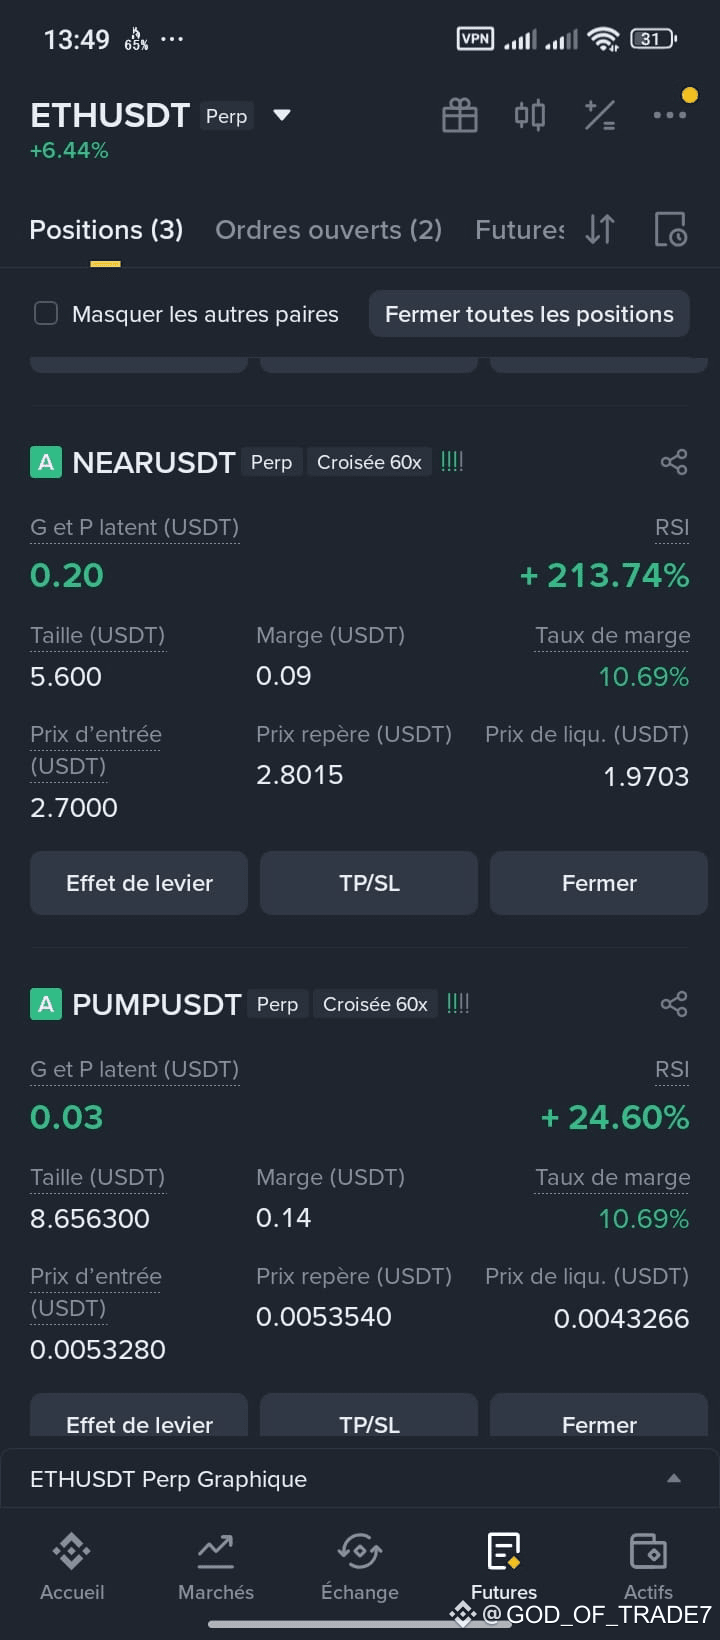Screen dimensions: 720x1640
Task: Share the NEARUSDT position
Action: tap(674, 462)
